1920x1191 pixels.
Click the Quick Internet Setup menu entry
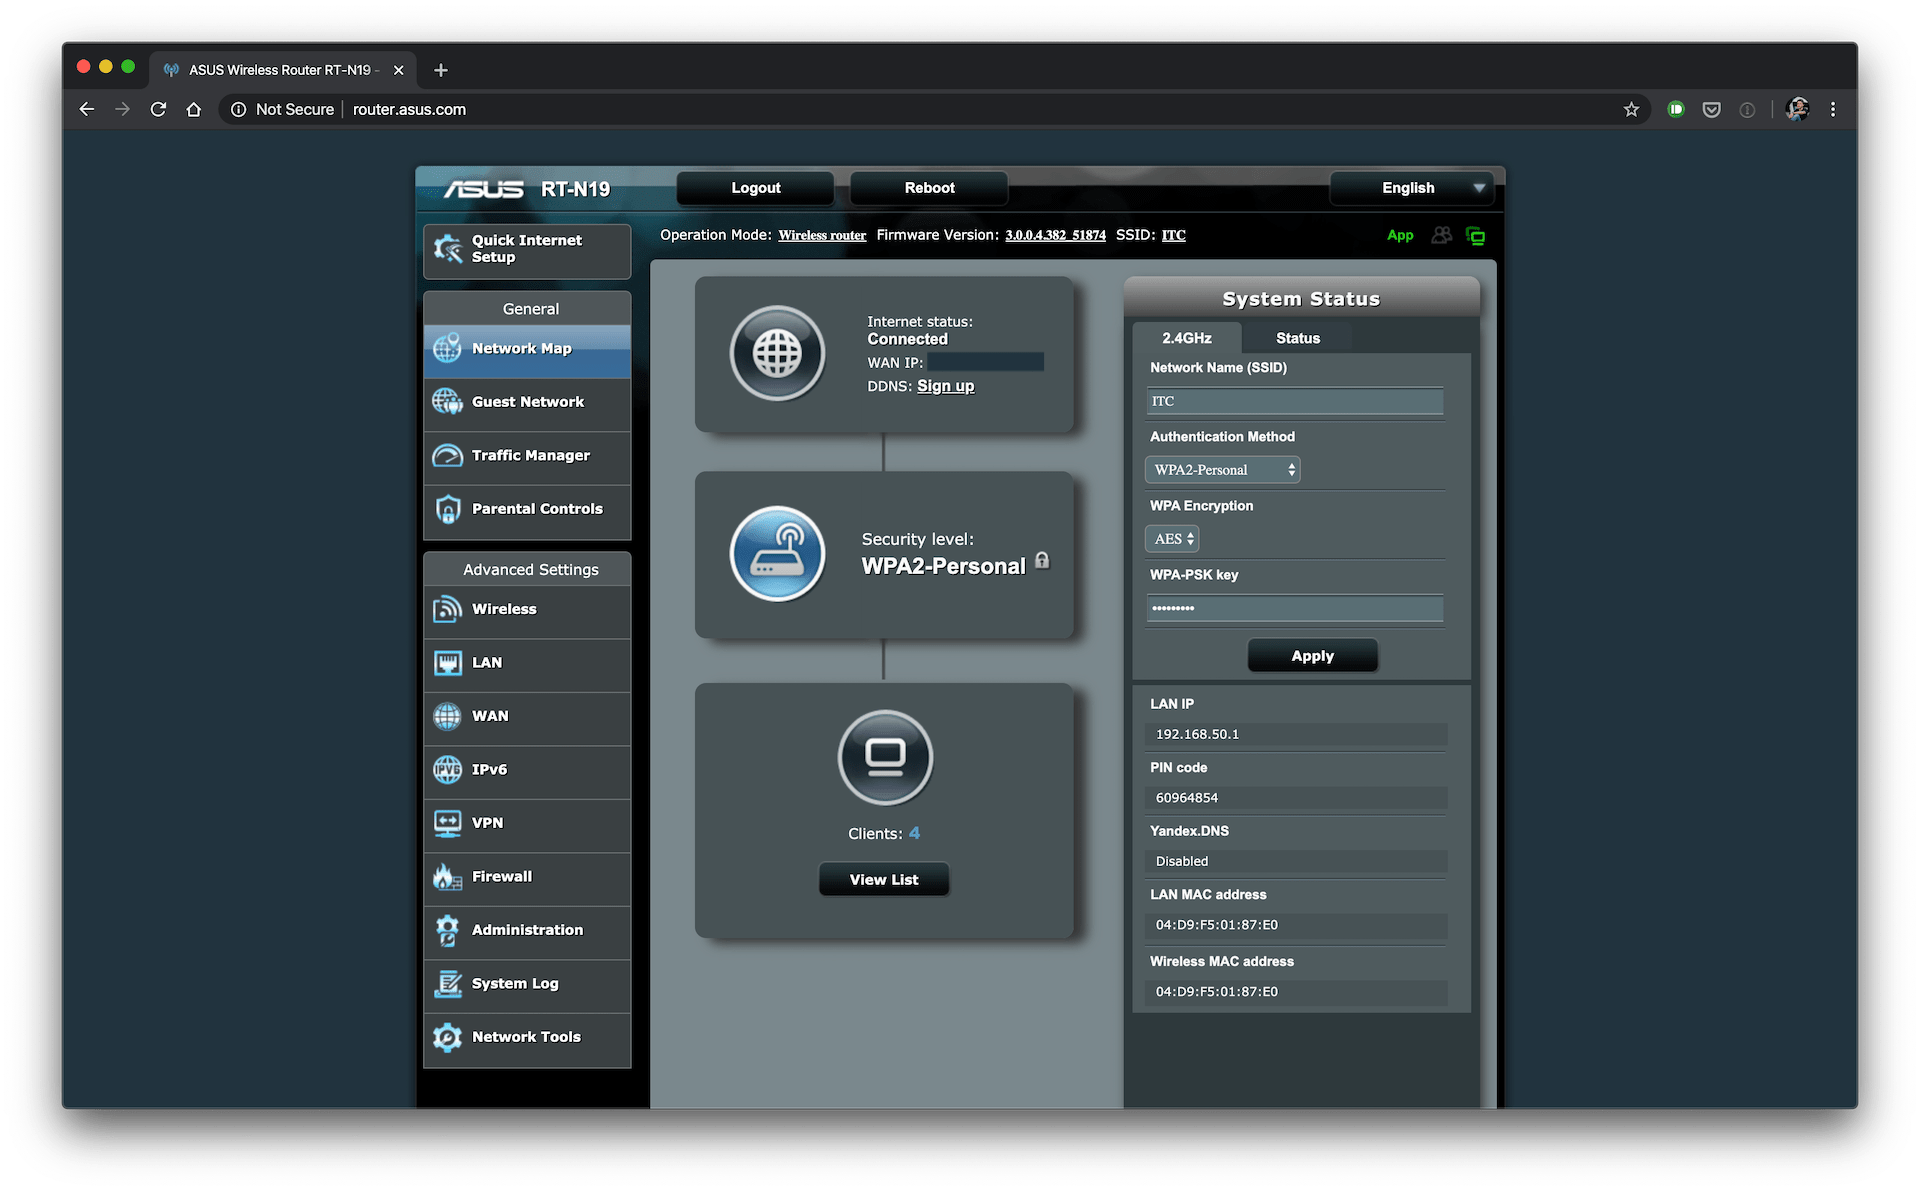(527, 250)
